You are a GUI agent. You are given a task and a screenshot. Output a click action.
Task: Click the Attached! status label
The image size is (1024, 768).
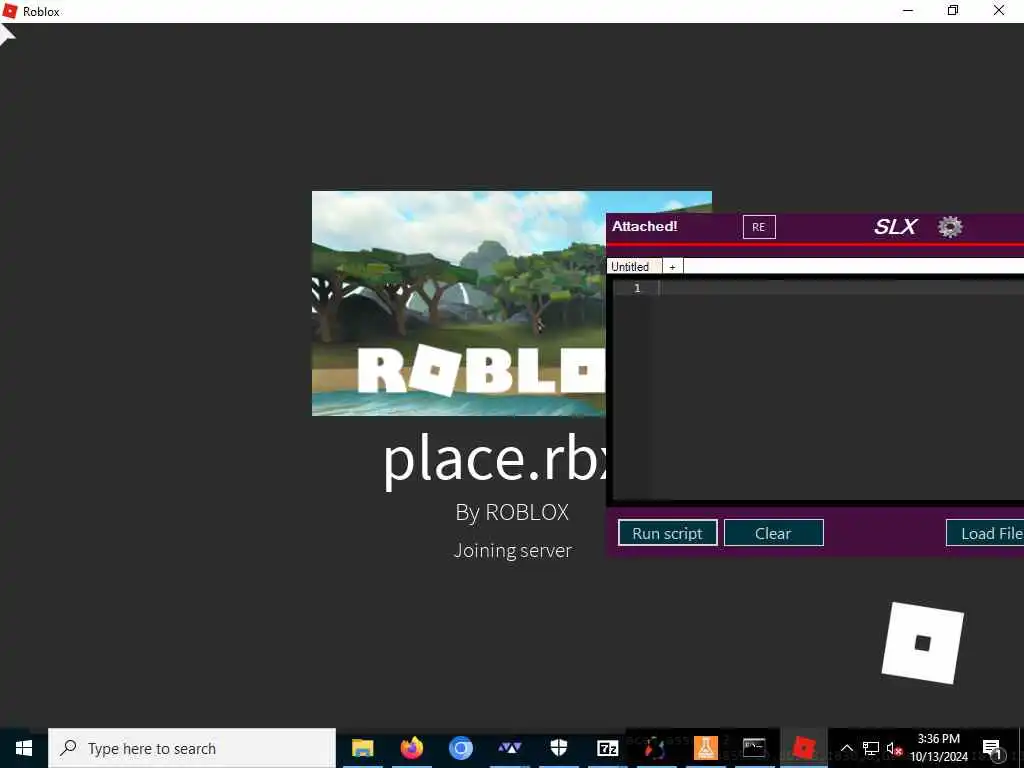coord(645,226)
